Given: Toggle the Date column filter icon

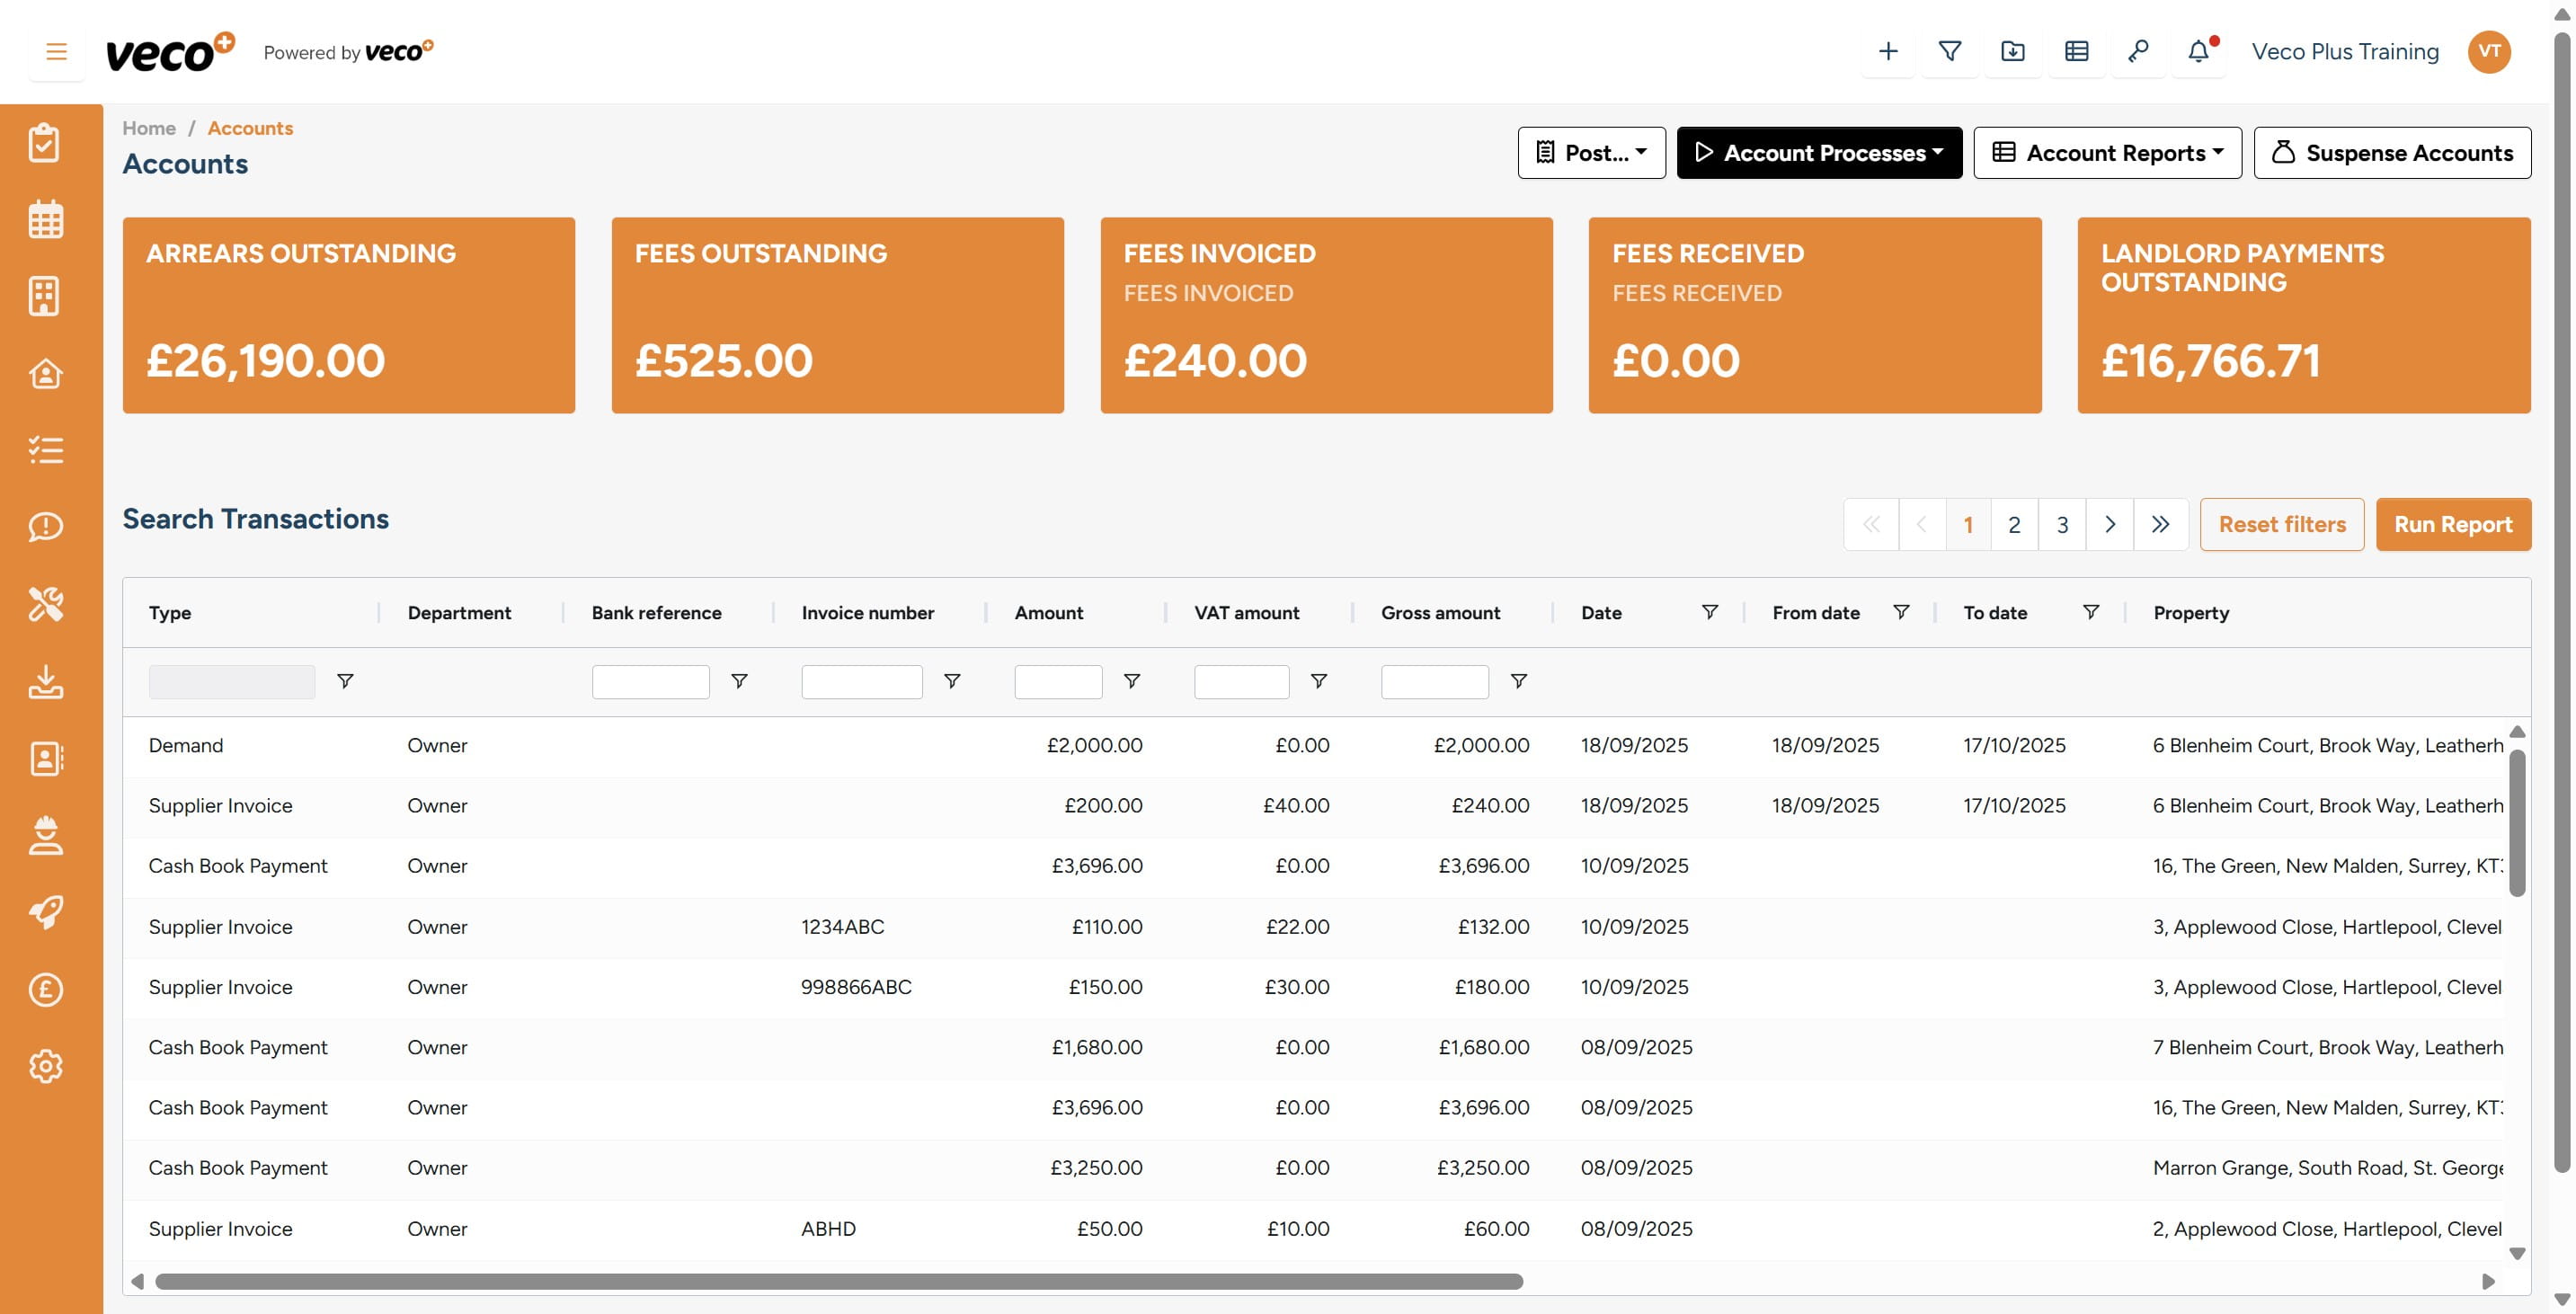Looking at the screenshot, I should click(x=1710, y=612).
